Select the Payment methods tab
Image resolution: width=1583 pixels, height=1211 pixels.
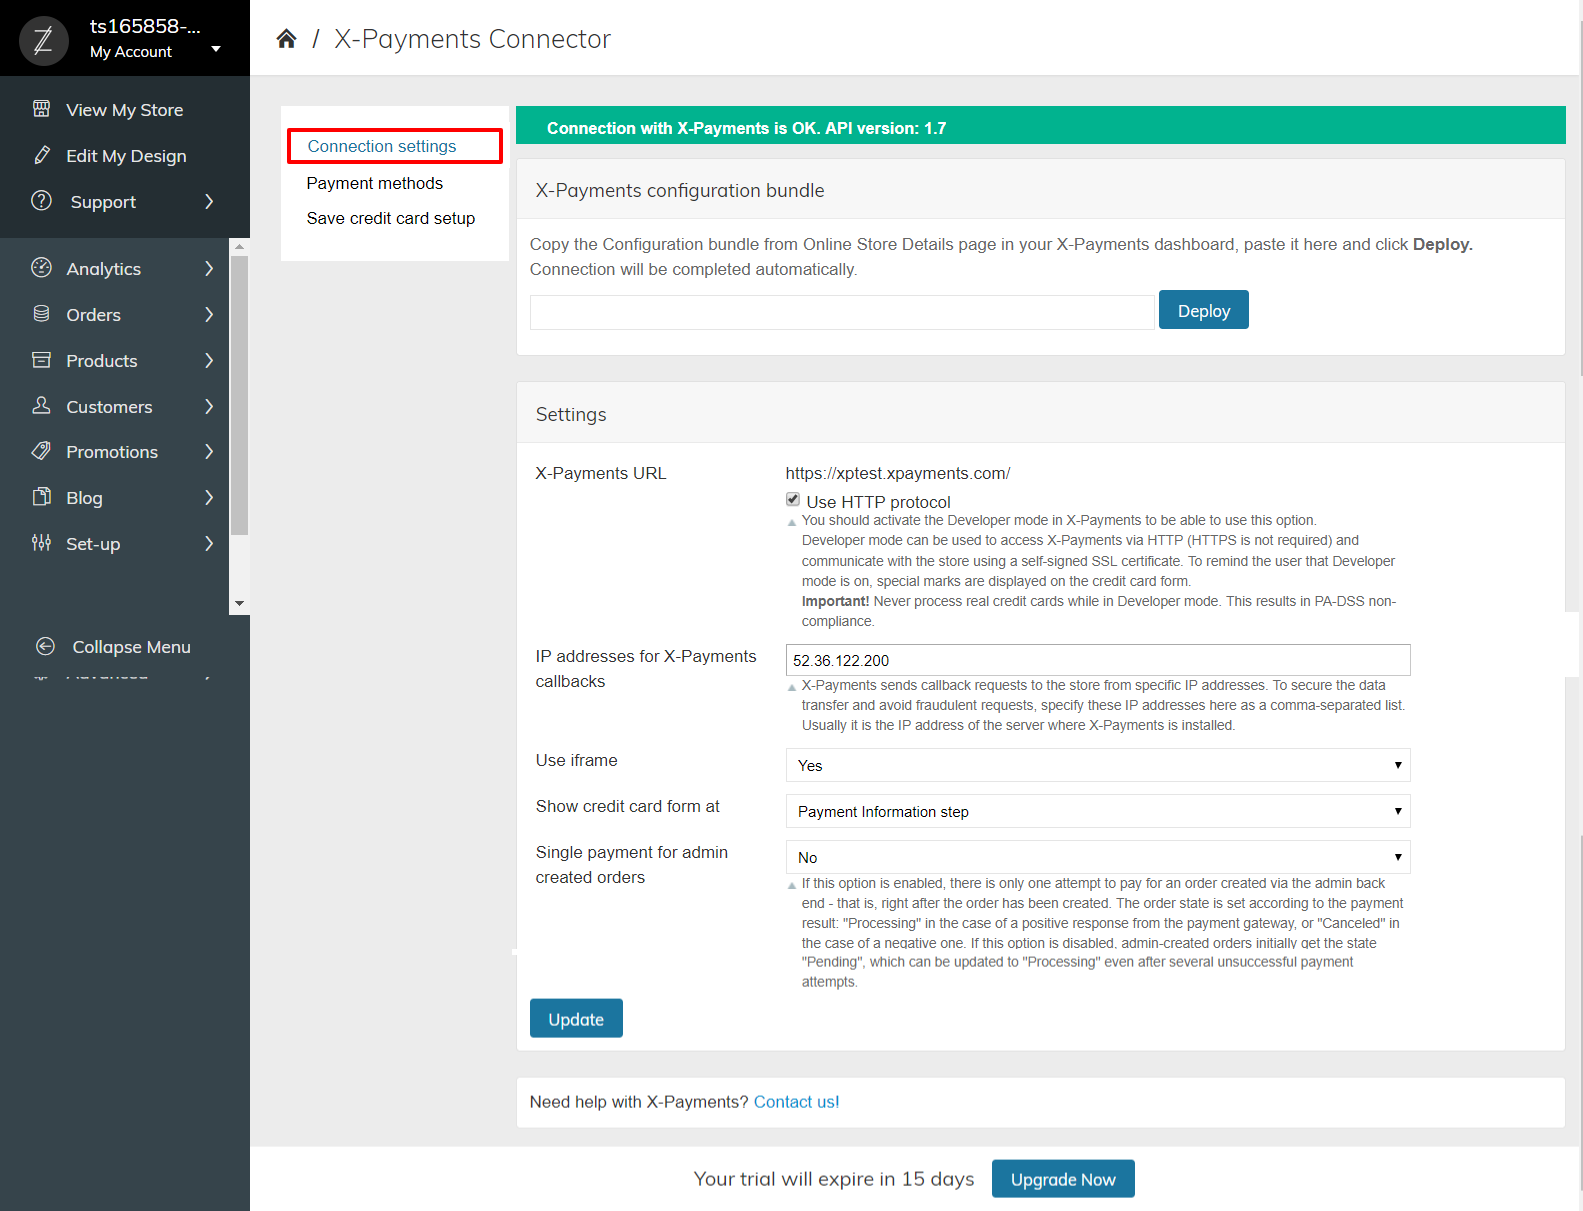(375, 183)
